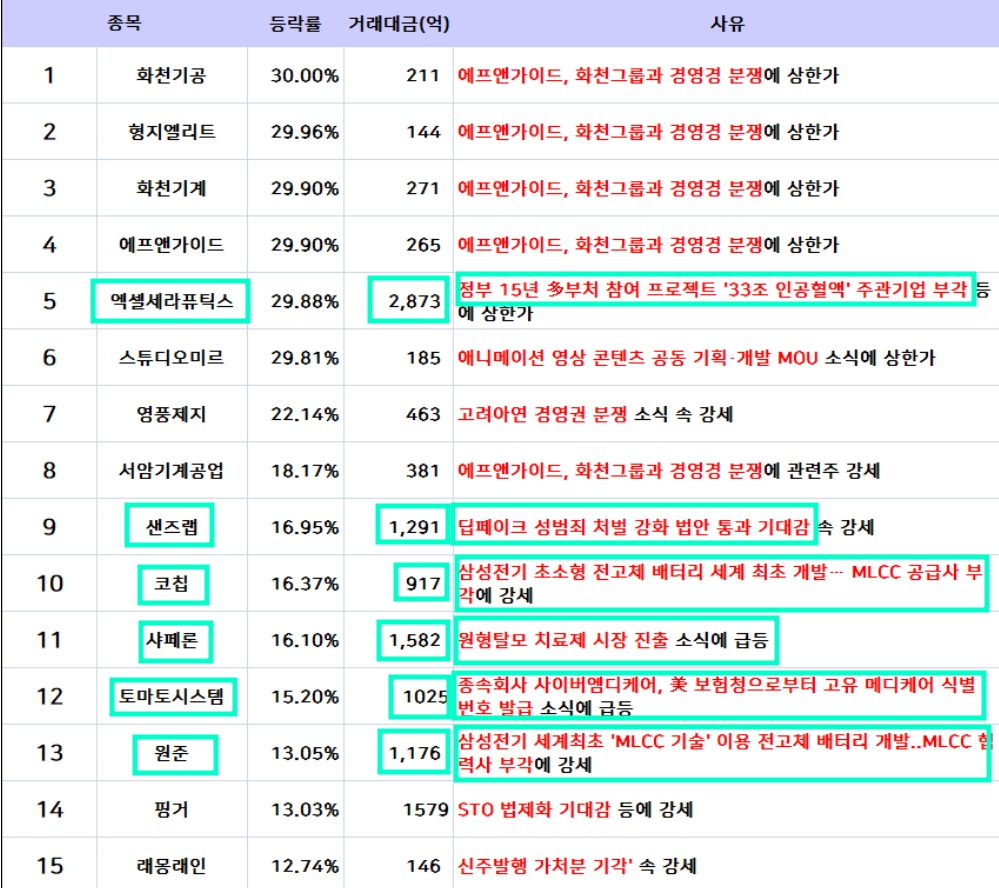Click the 12.74% change rate cell
The image size is (999, 888).
pyautogui.click(x=305, y=866)
